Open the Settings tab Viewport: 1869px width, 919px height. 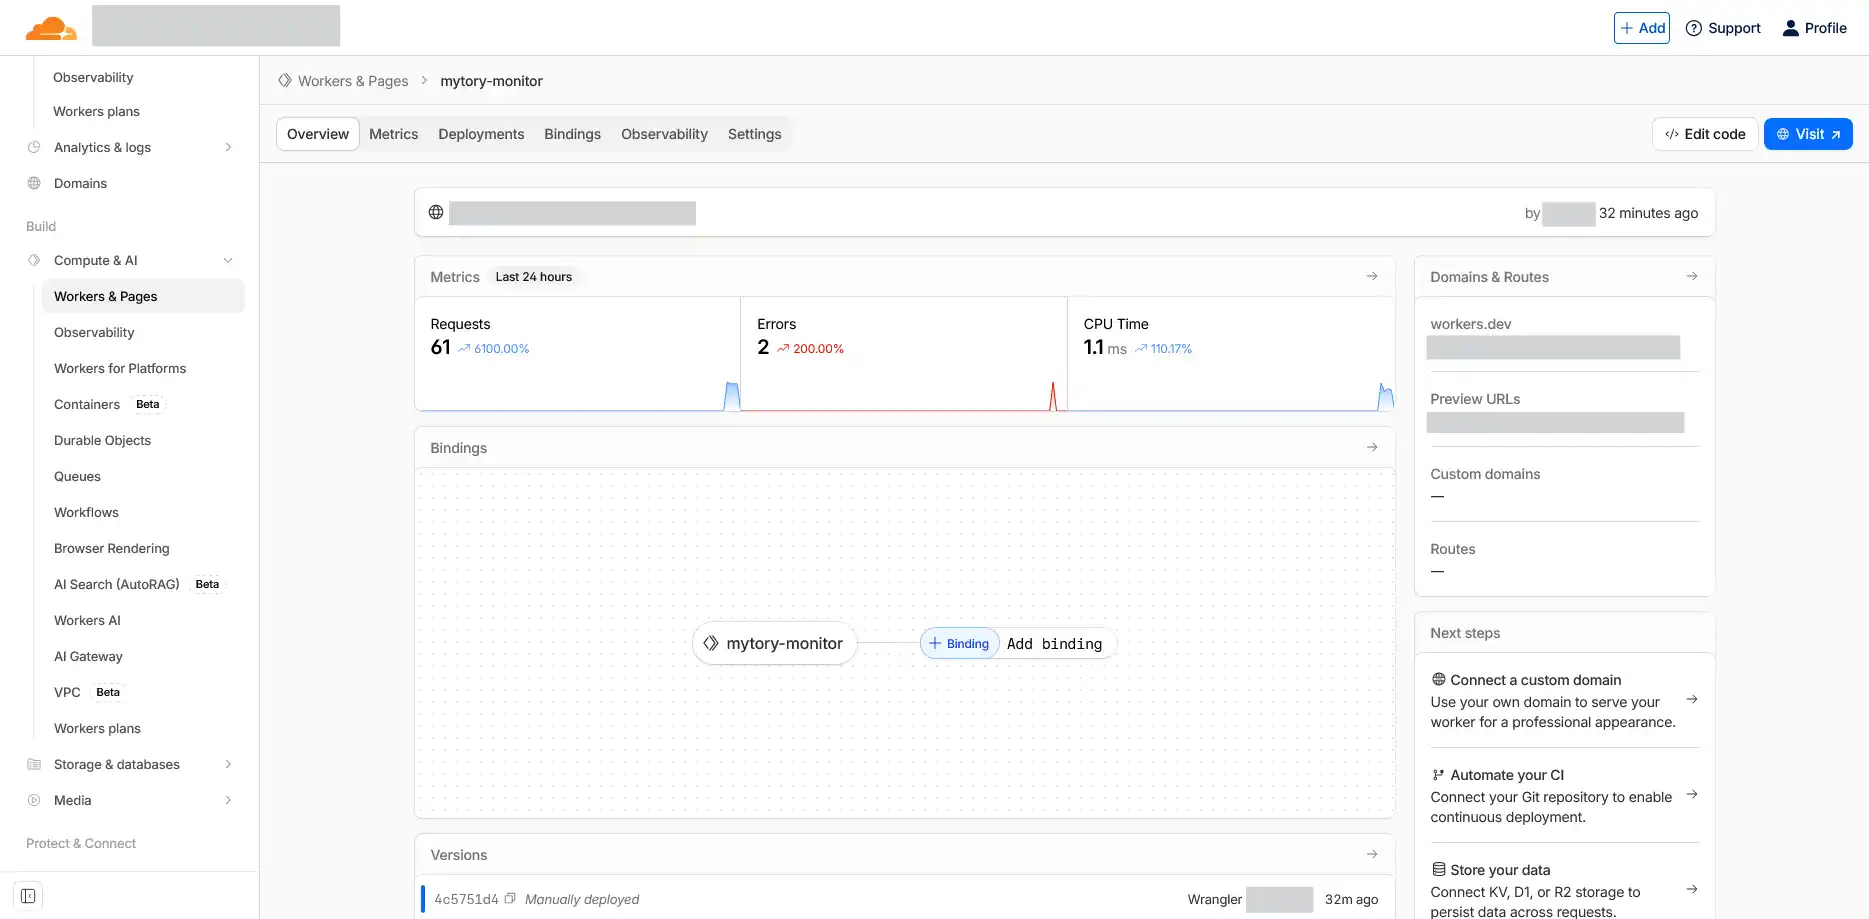pos(754,133)
